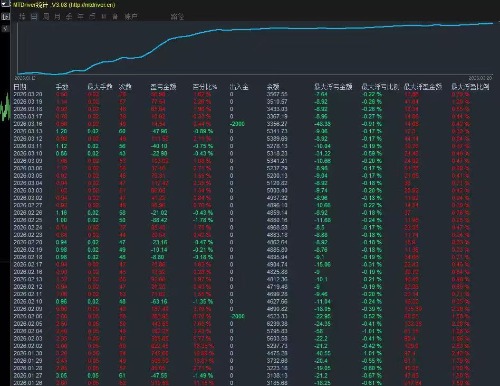
Task: Sort by the 最大浮盈金额 column header
Action: 423,87
